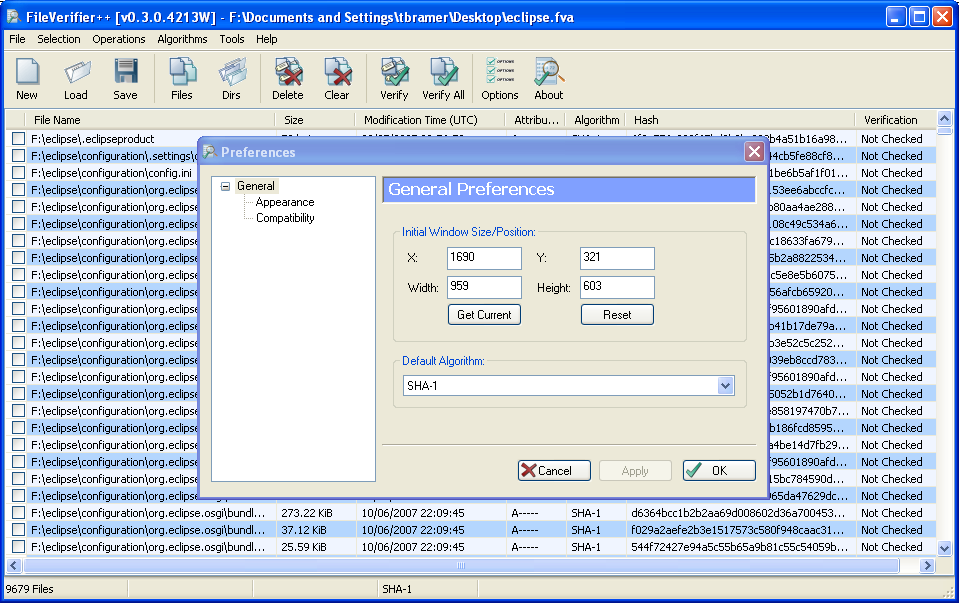Click the horizontal scrollbar's right arrow
This screenshot has width=959, height=603.
928,566
